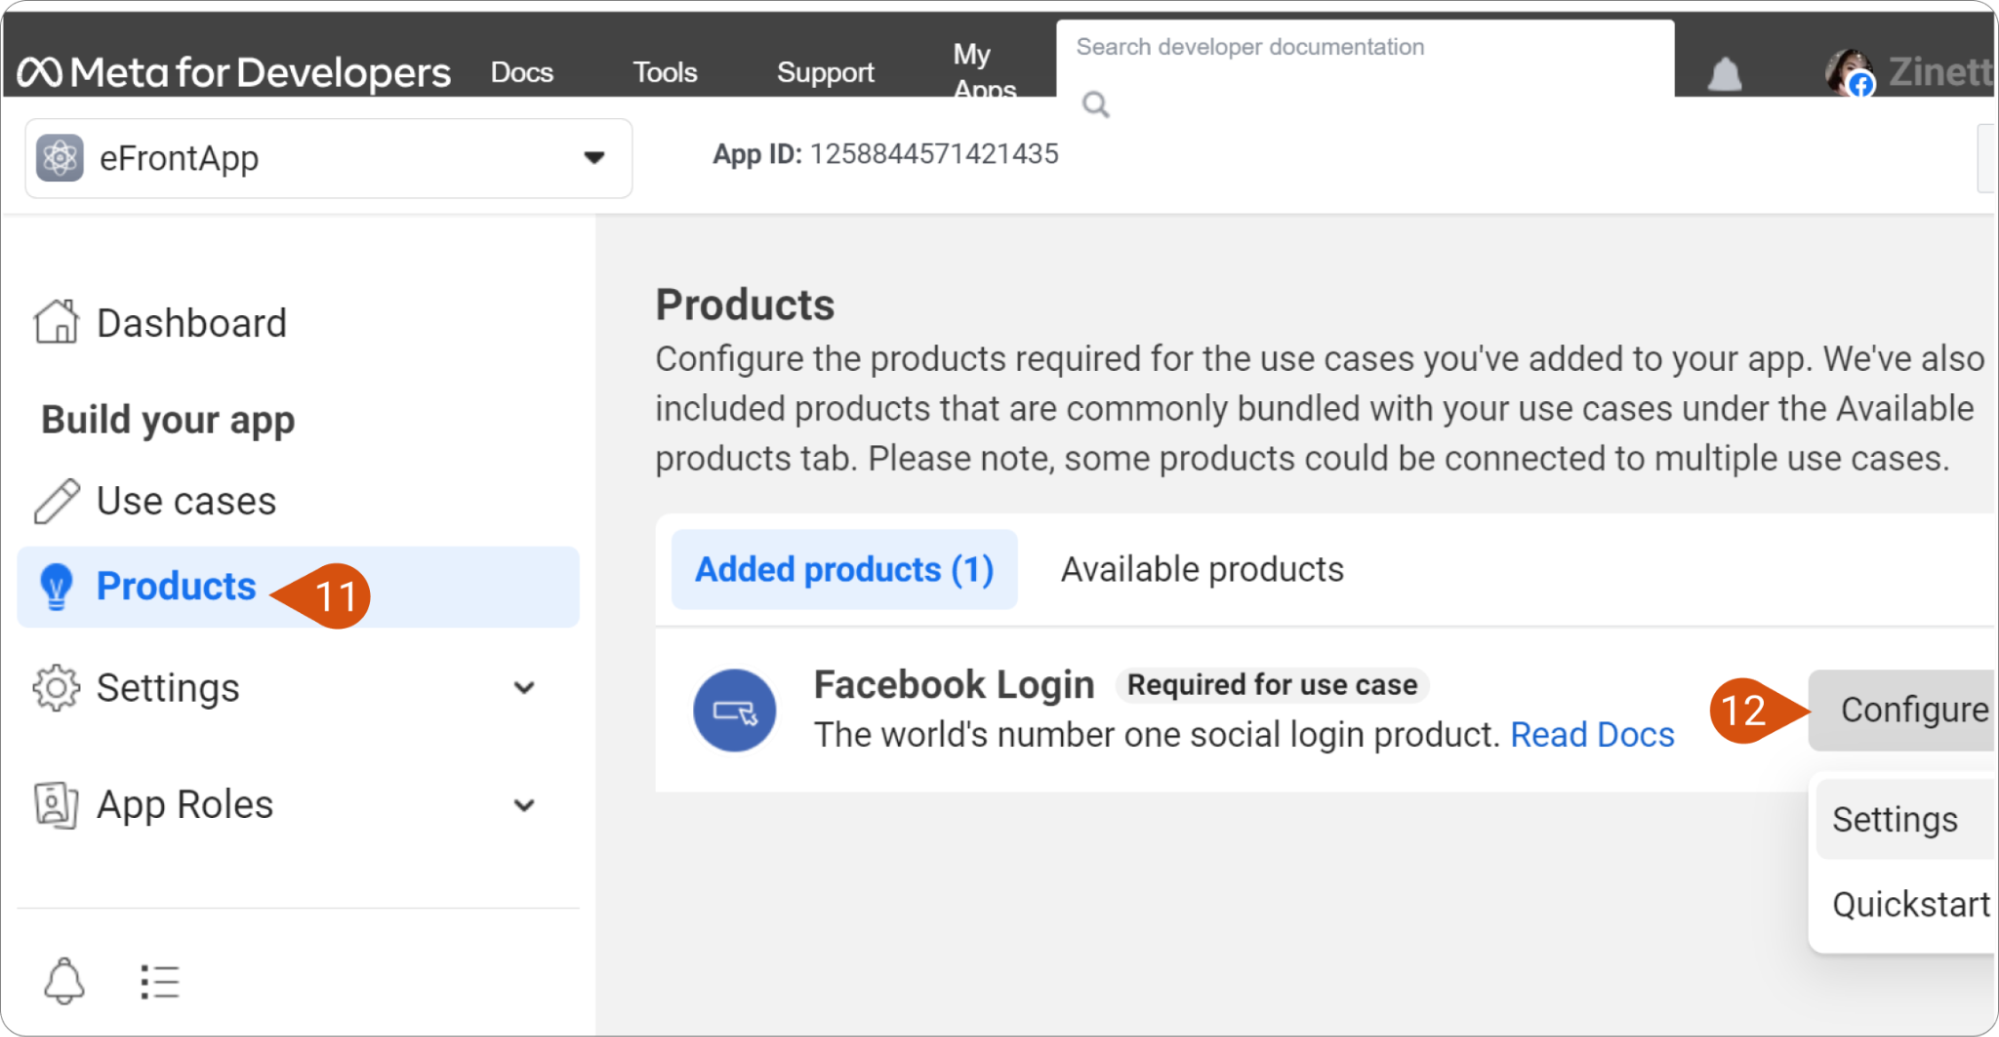Viewport: 1999px width, 1037px height.
Task: Click the Build your app heading
Action: (x=168, y=420)
